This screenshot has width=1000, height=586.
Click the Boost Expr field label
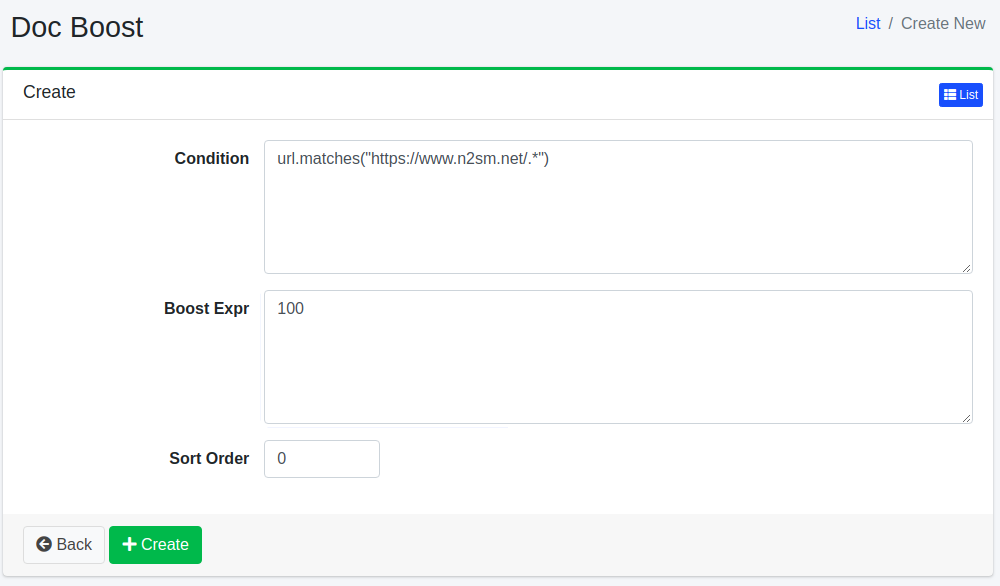pos(207,308)
